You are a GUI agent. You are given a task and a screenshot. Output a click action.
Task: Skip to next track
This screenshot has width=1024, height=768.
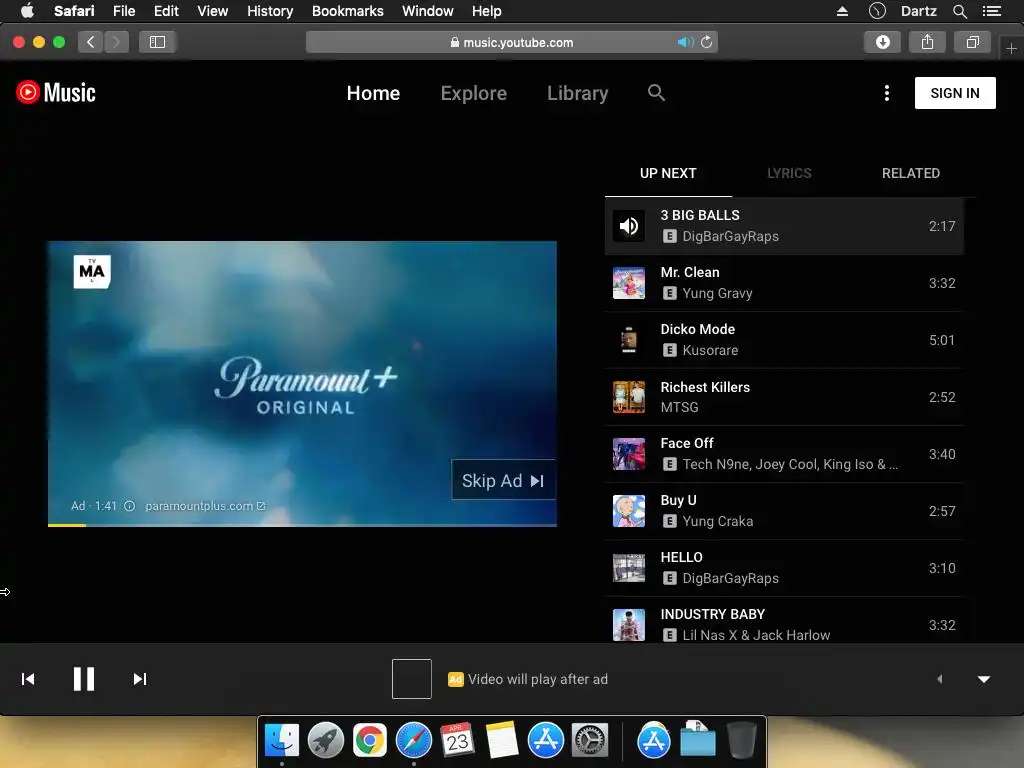tap(140, 679)
